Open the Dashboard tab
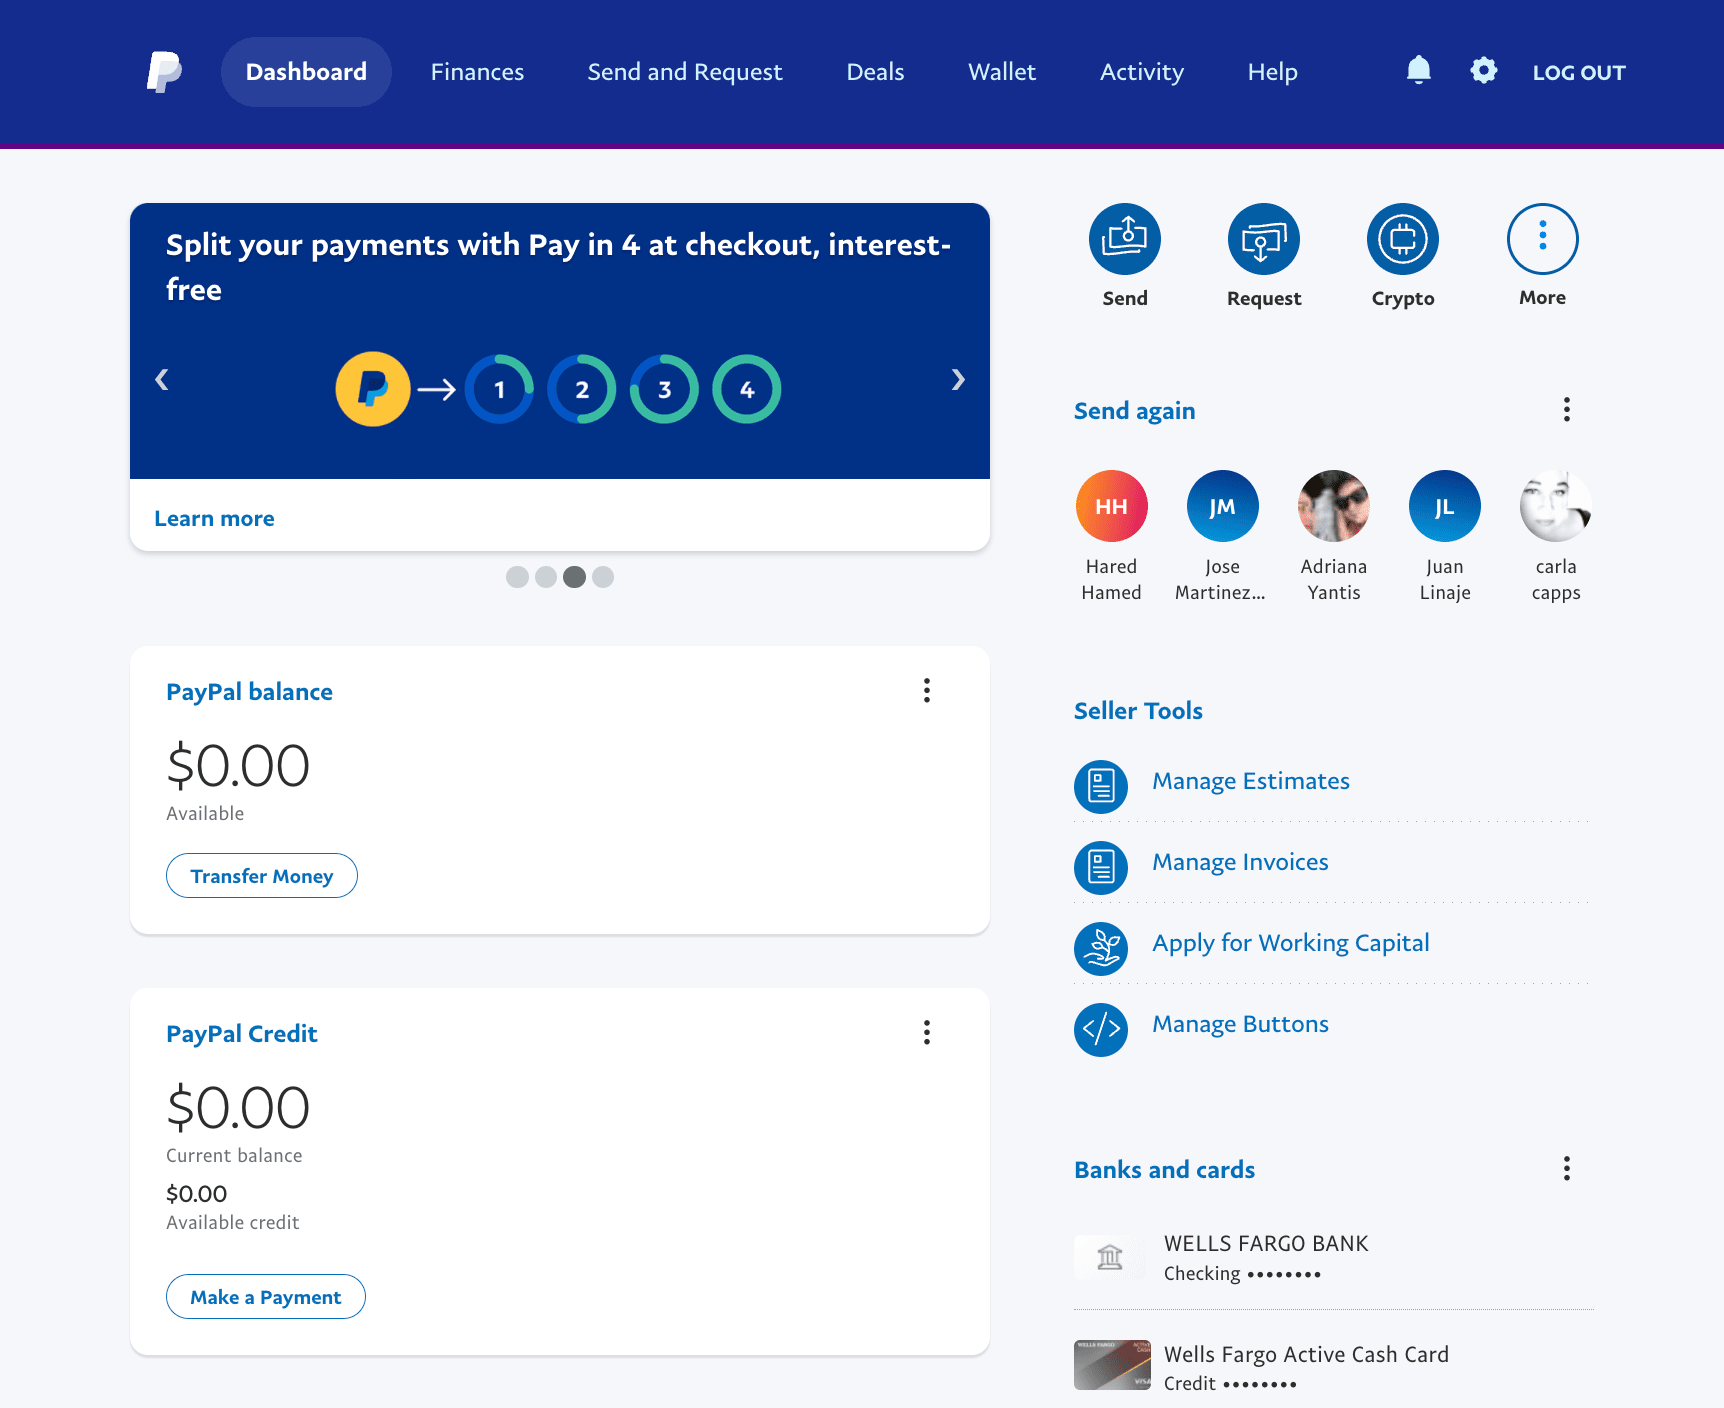Image resolution: width=1724 pixels, height=1408 pixels. pyautogui.click(x=306, y=72)
